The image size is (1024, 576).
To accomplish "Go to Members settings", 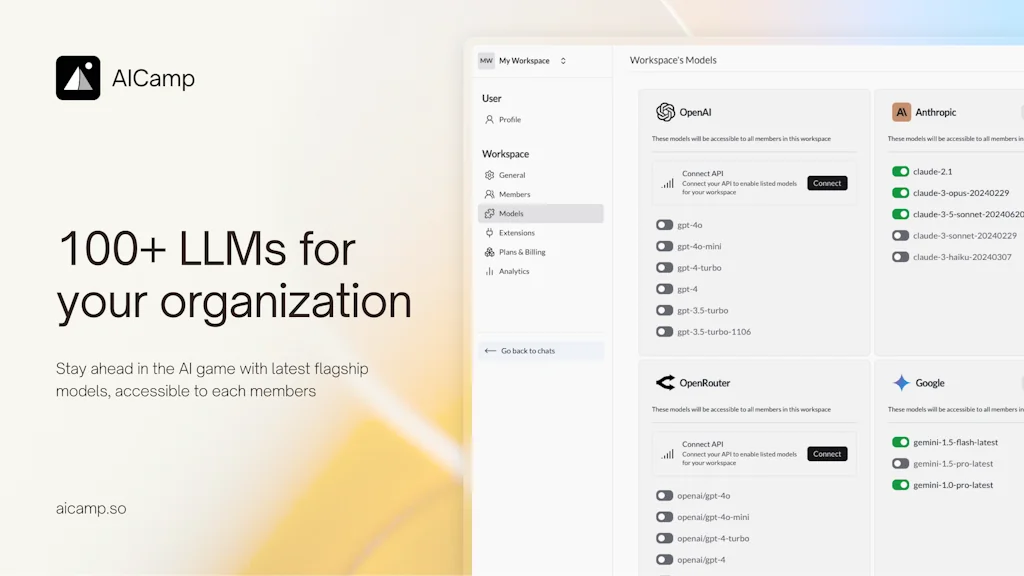I will [514, 194].
